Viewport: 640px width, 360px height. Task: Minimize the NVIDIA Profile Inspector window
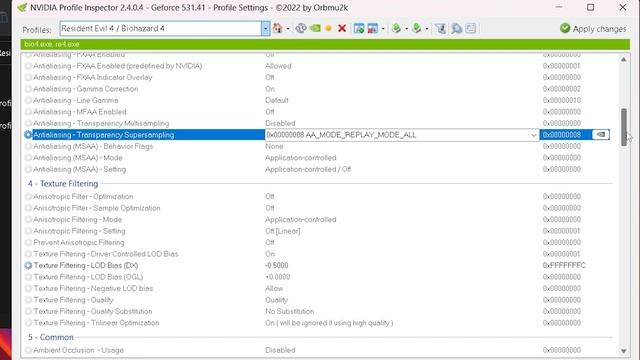click(x=559, y=7)
